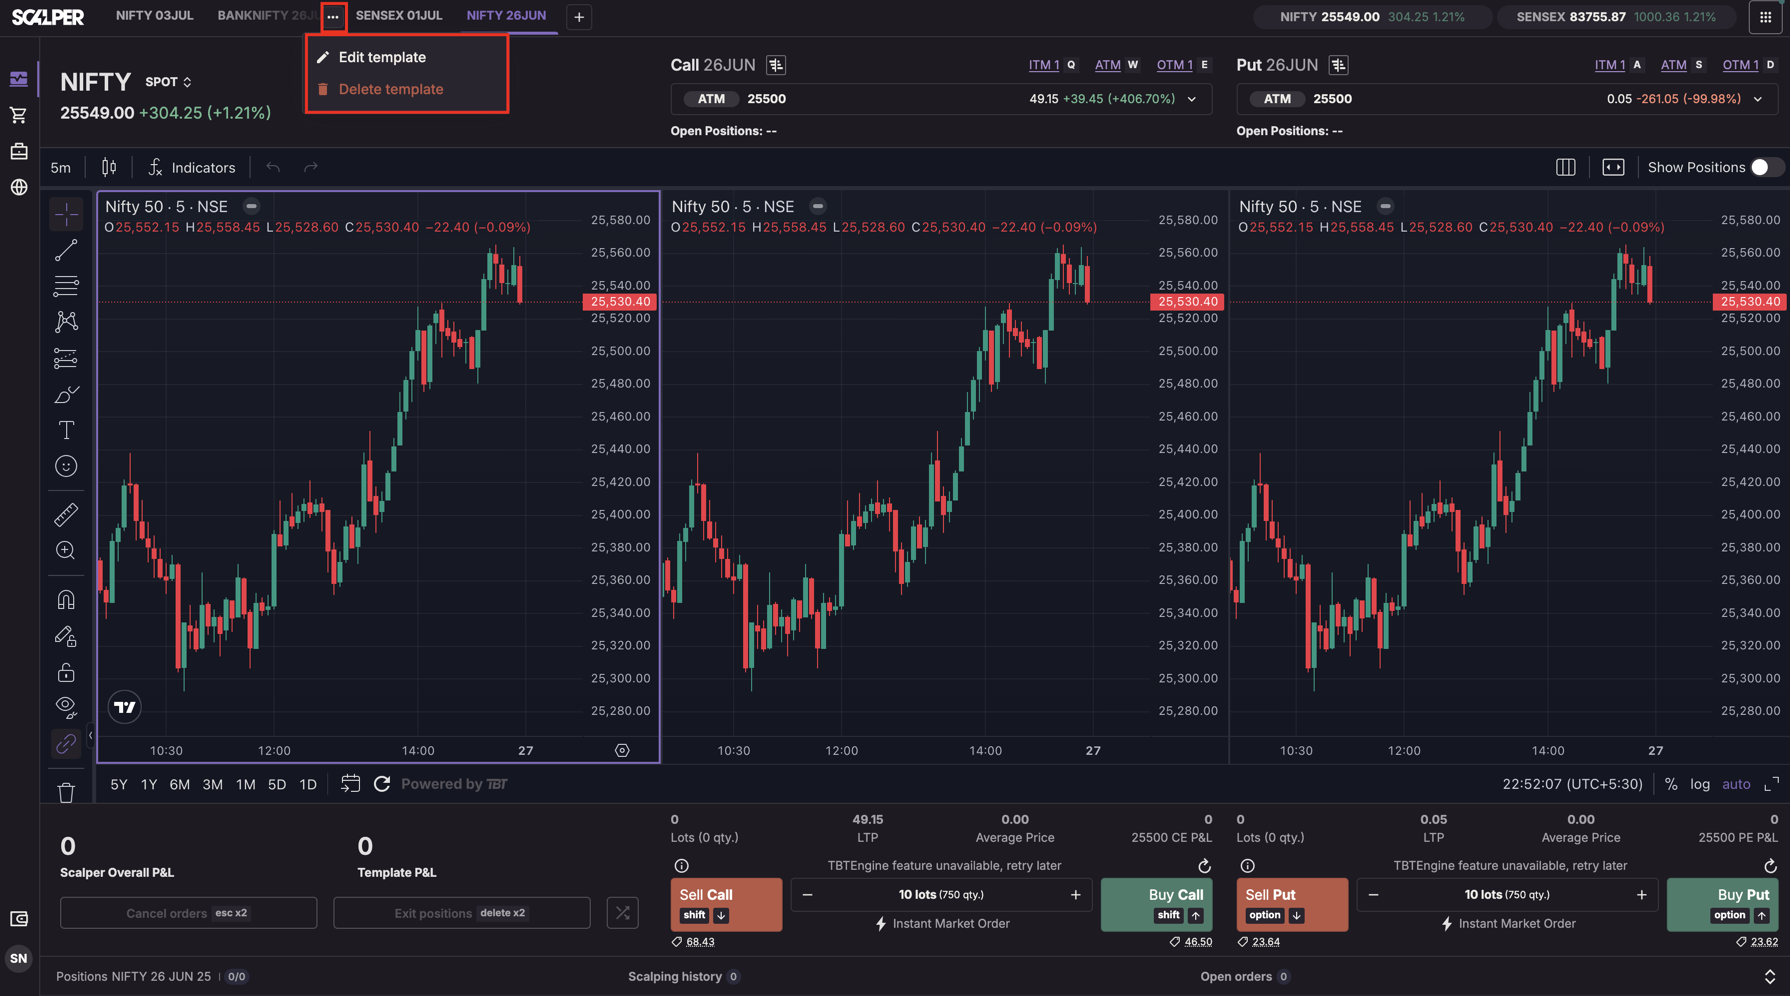Select the 5D chart time range

point(277,785)
